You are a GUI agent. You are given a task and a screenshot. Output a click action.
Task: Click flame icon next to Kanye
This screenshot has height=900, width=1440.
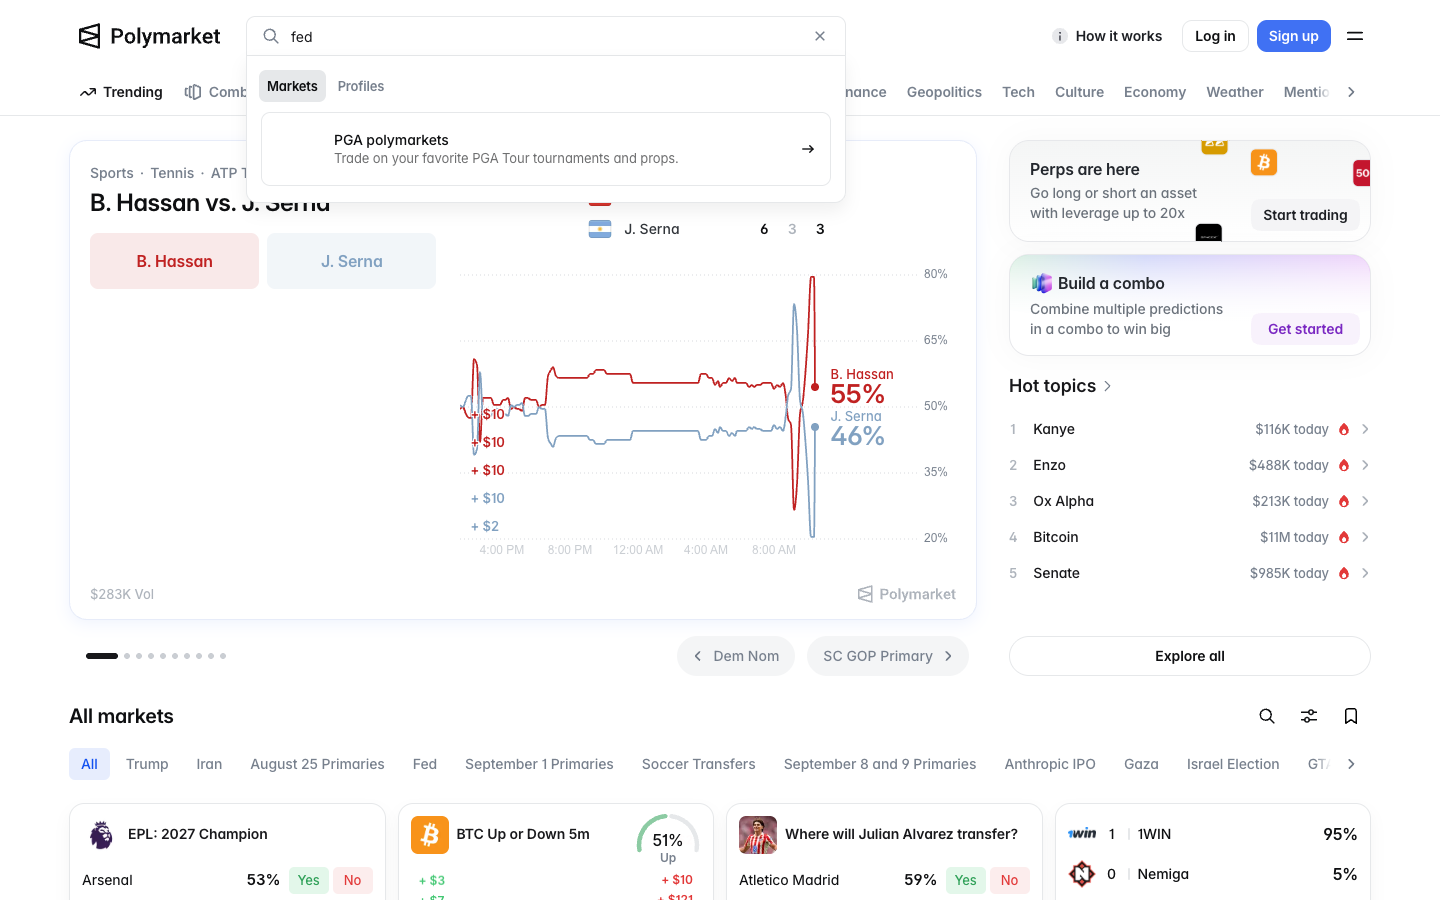1344,429
